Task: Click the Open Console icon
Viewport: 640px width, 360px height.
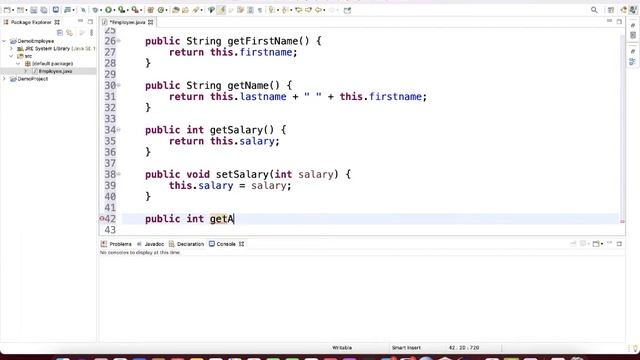Action: pyautogui.click(x=596, y=244)
